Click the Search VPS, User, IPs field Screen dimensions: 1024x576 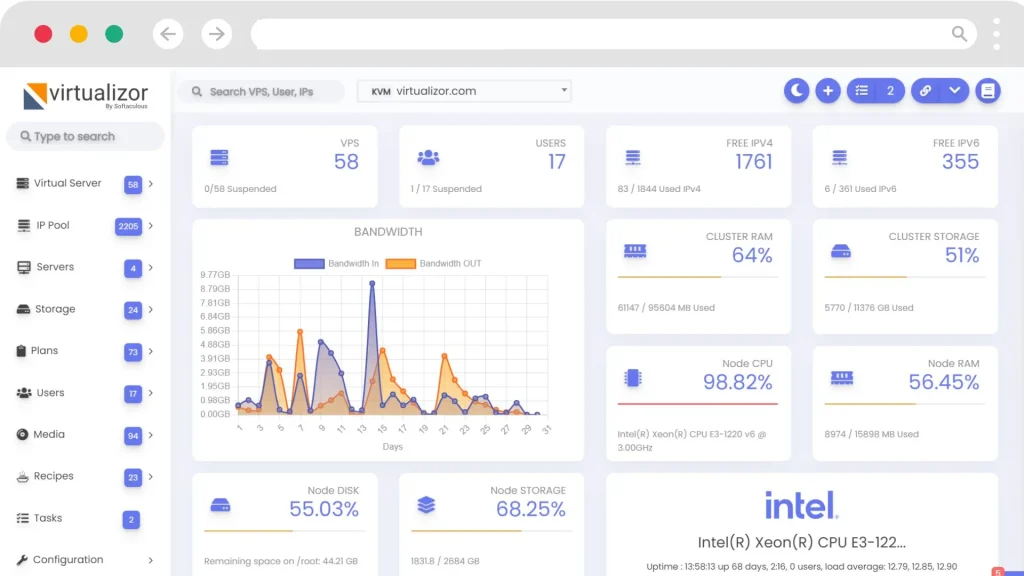coord(261,92)
